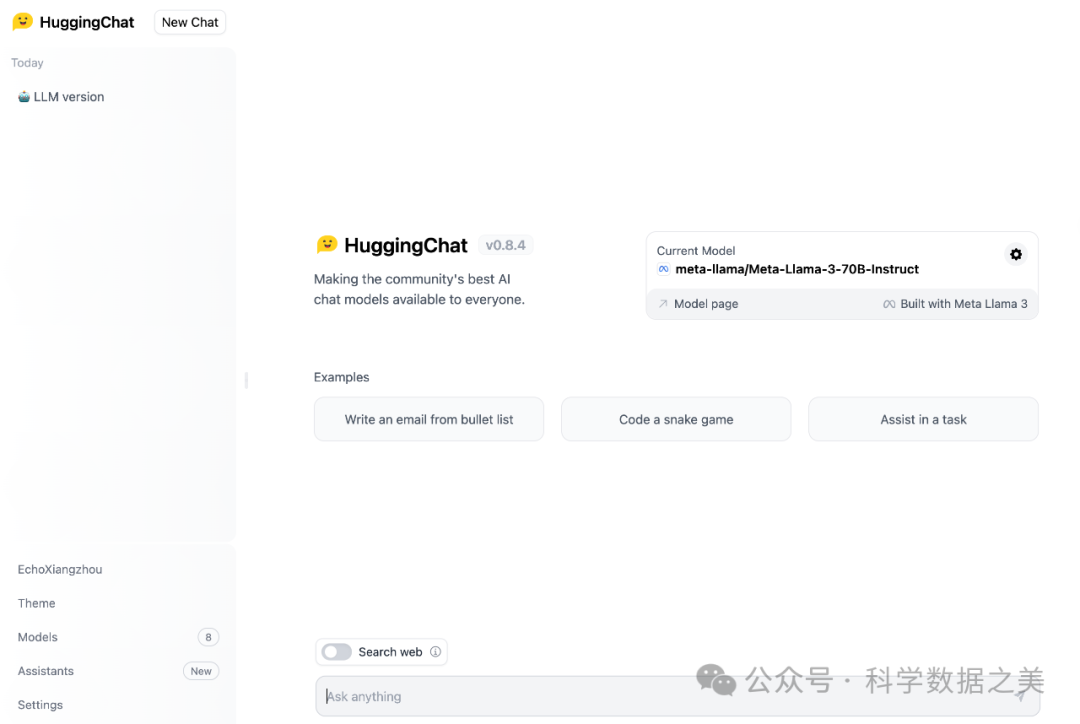Click the large HuggingChat logo in main area
The width and height of the screenshot is (1080, 724).
click(x=327, y=245)
